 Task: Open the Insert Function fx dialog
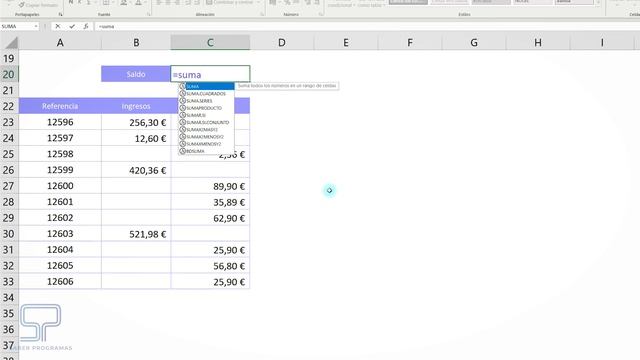86,26
